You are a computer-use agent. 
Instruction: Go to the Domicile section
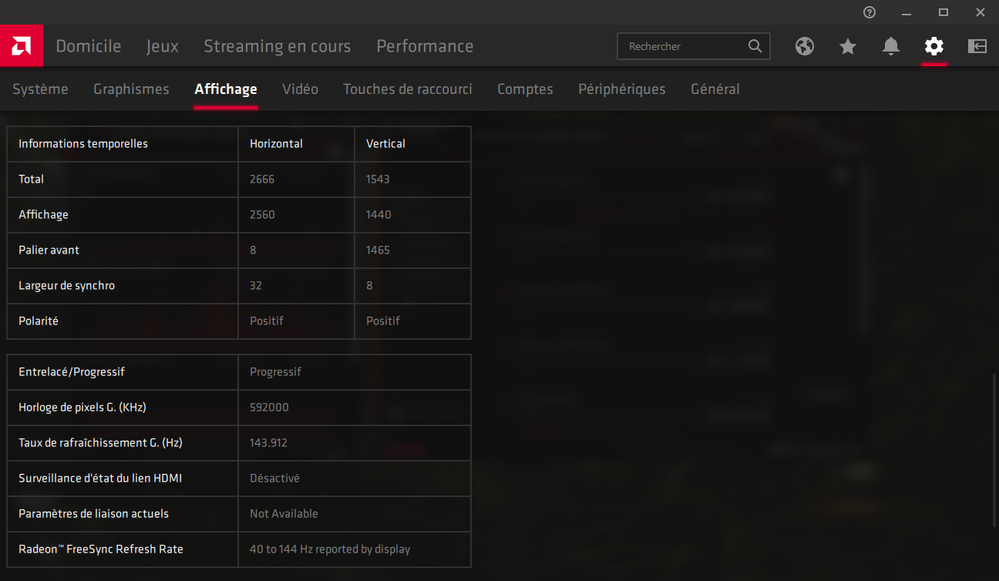(89, 46)
